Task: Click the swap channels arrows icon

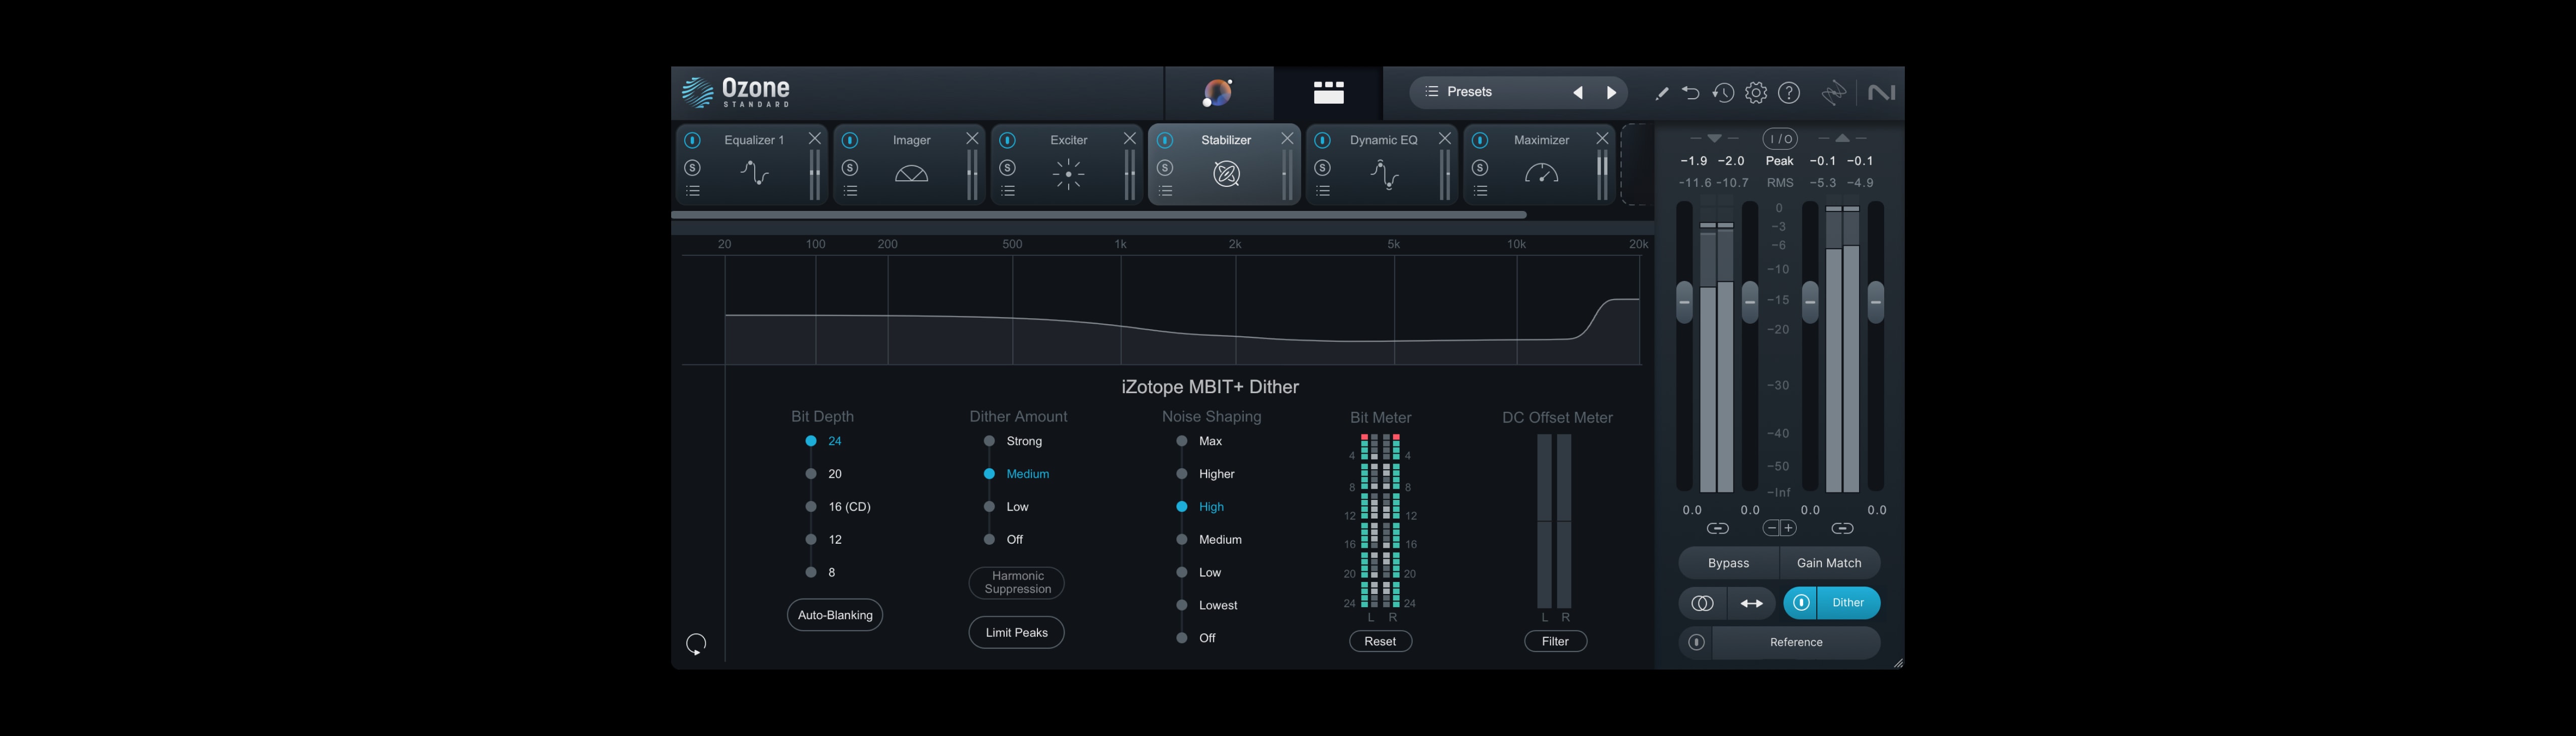Action: pyautogui.click(x=1751, y=603)
